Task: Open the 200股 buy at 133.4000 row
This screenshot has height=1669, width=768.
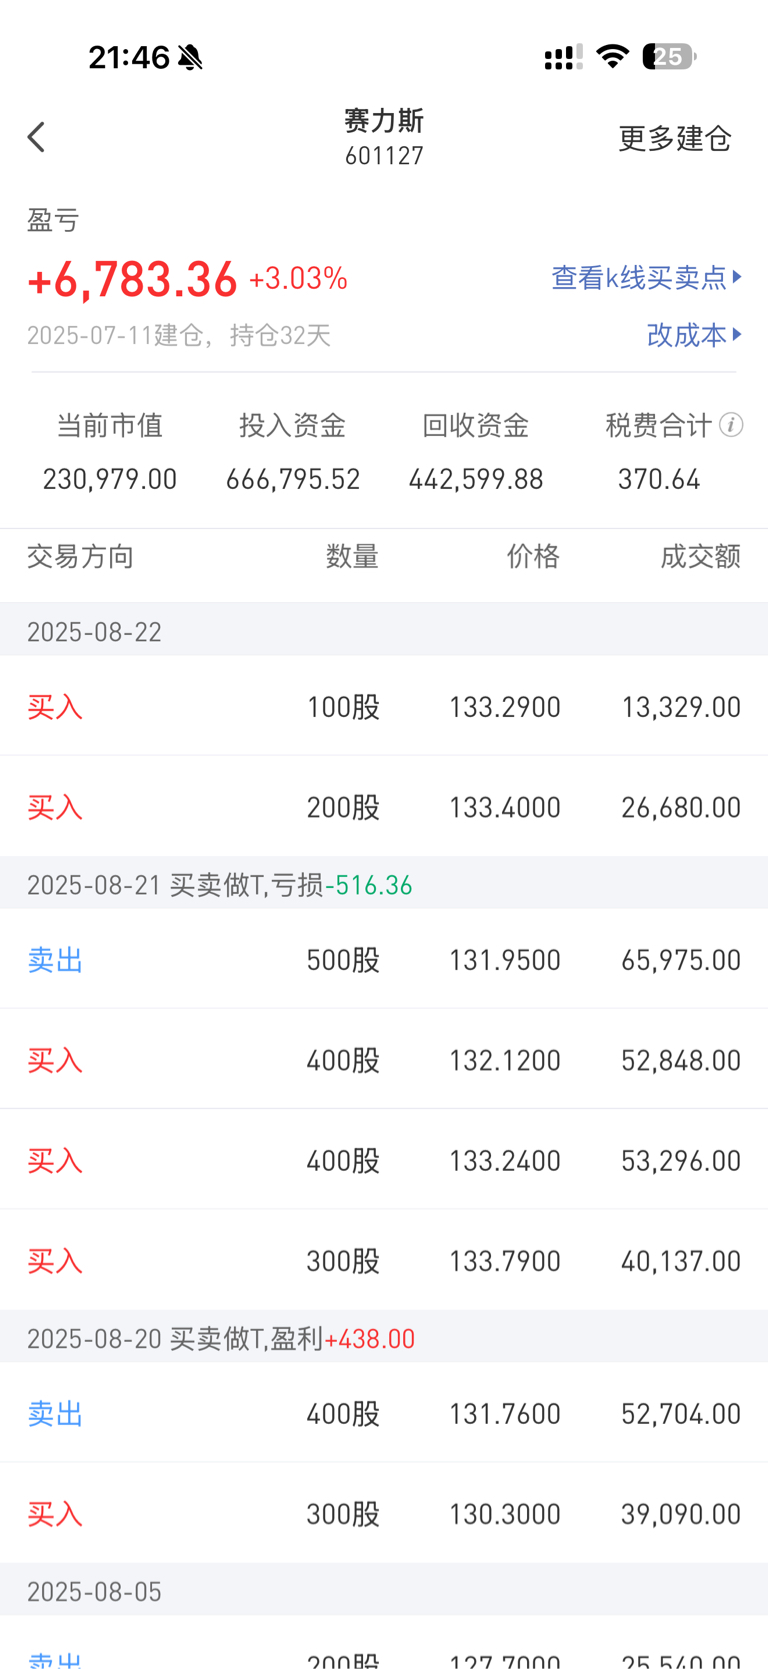Action: [x=384, y=806]
